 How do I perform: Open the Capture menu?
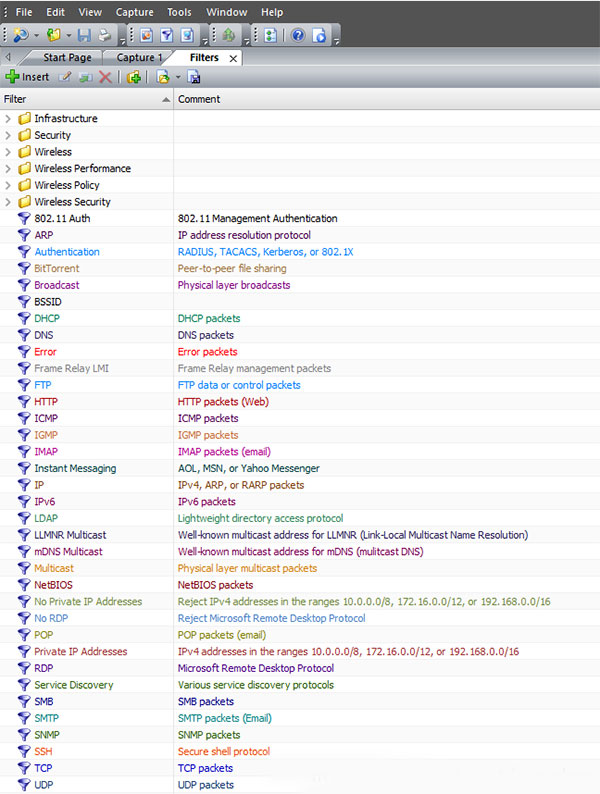click(x=135, y=12)
